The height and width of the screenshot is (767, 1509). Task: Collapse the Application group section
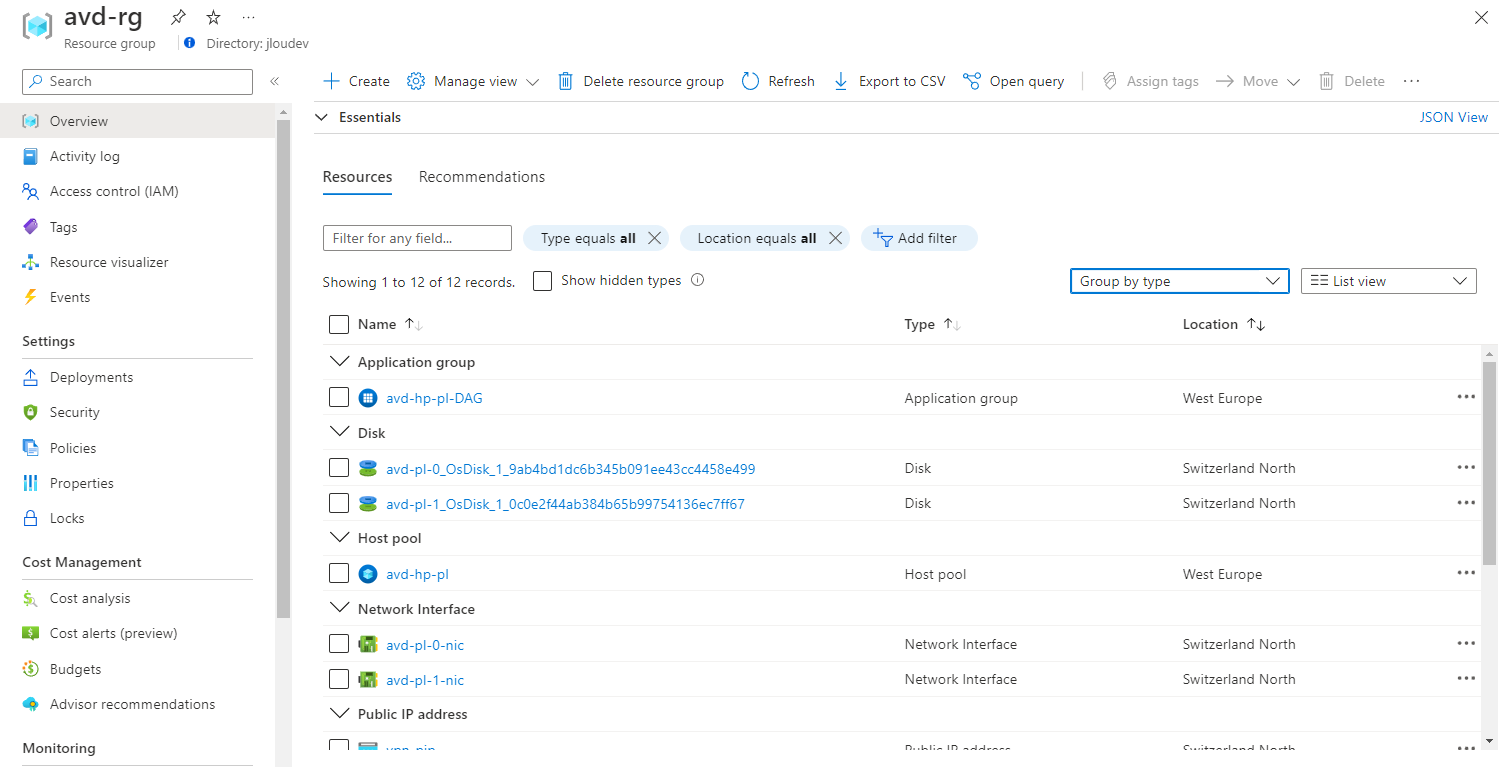tap(339, 362)
